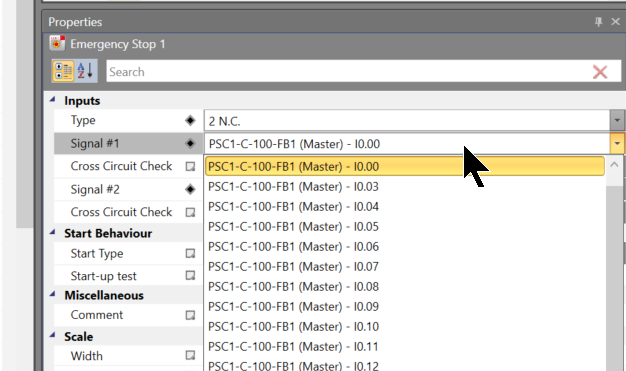Select Master I0.03 from list
Screen dimensions: 626x371
(404, 186)
